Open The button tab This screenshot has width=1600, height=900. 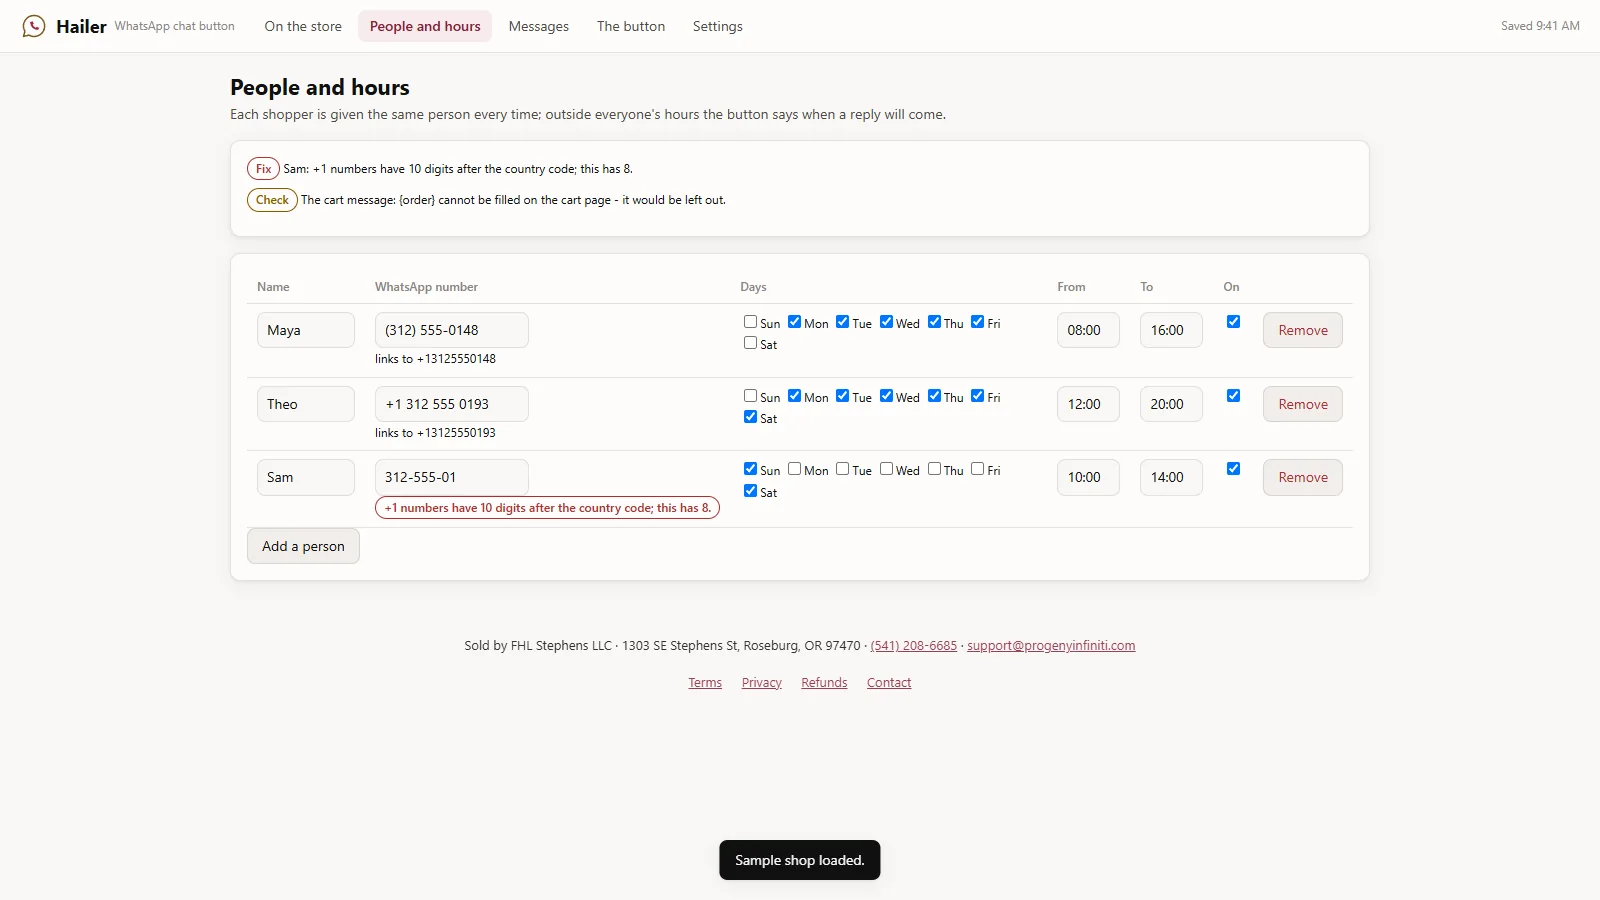[x=631, y=26]
